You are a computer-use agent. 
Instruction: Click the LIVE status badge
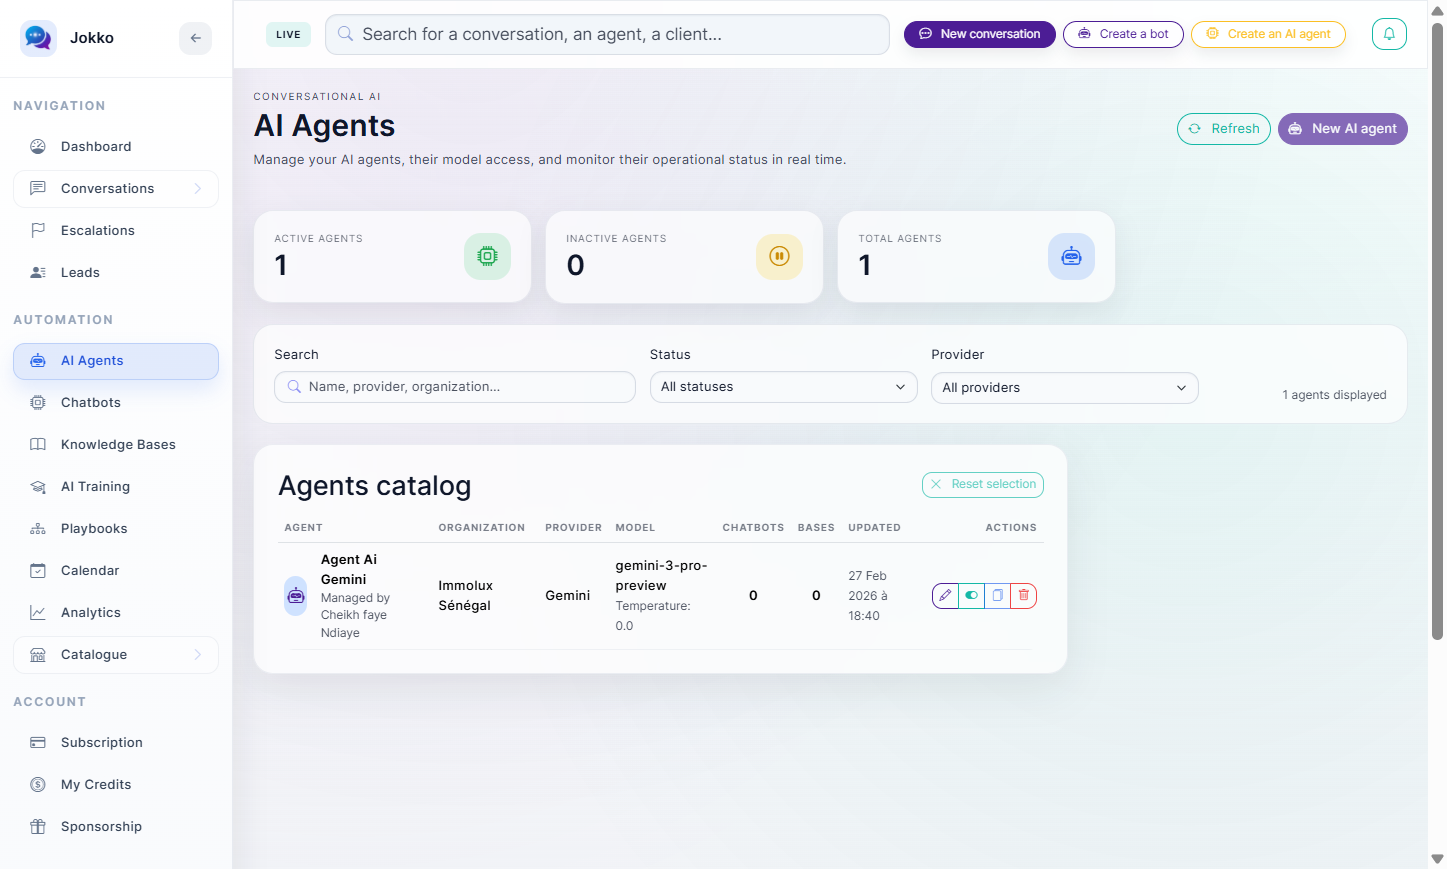click(288, 35)
